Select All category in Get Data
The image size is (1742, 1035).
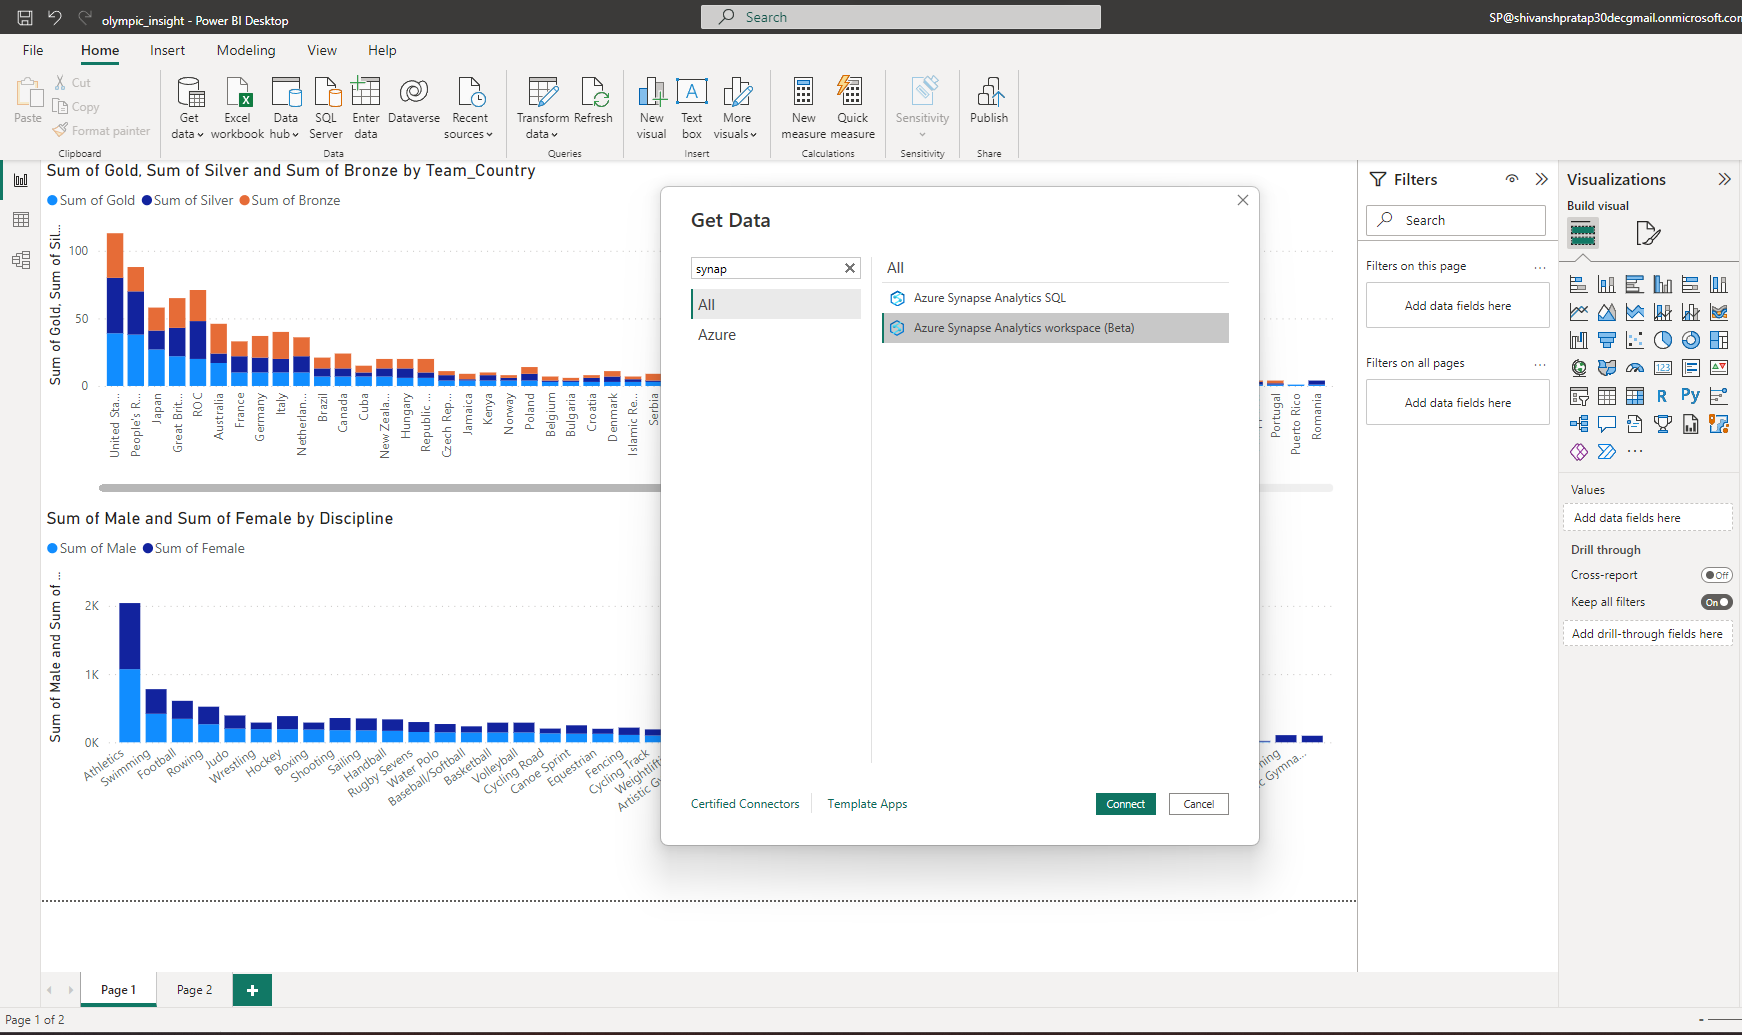click(x=776, y=304)
